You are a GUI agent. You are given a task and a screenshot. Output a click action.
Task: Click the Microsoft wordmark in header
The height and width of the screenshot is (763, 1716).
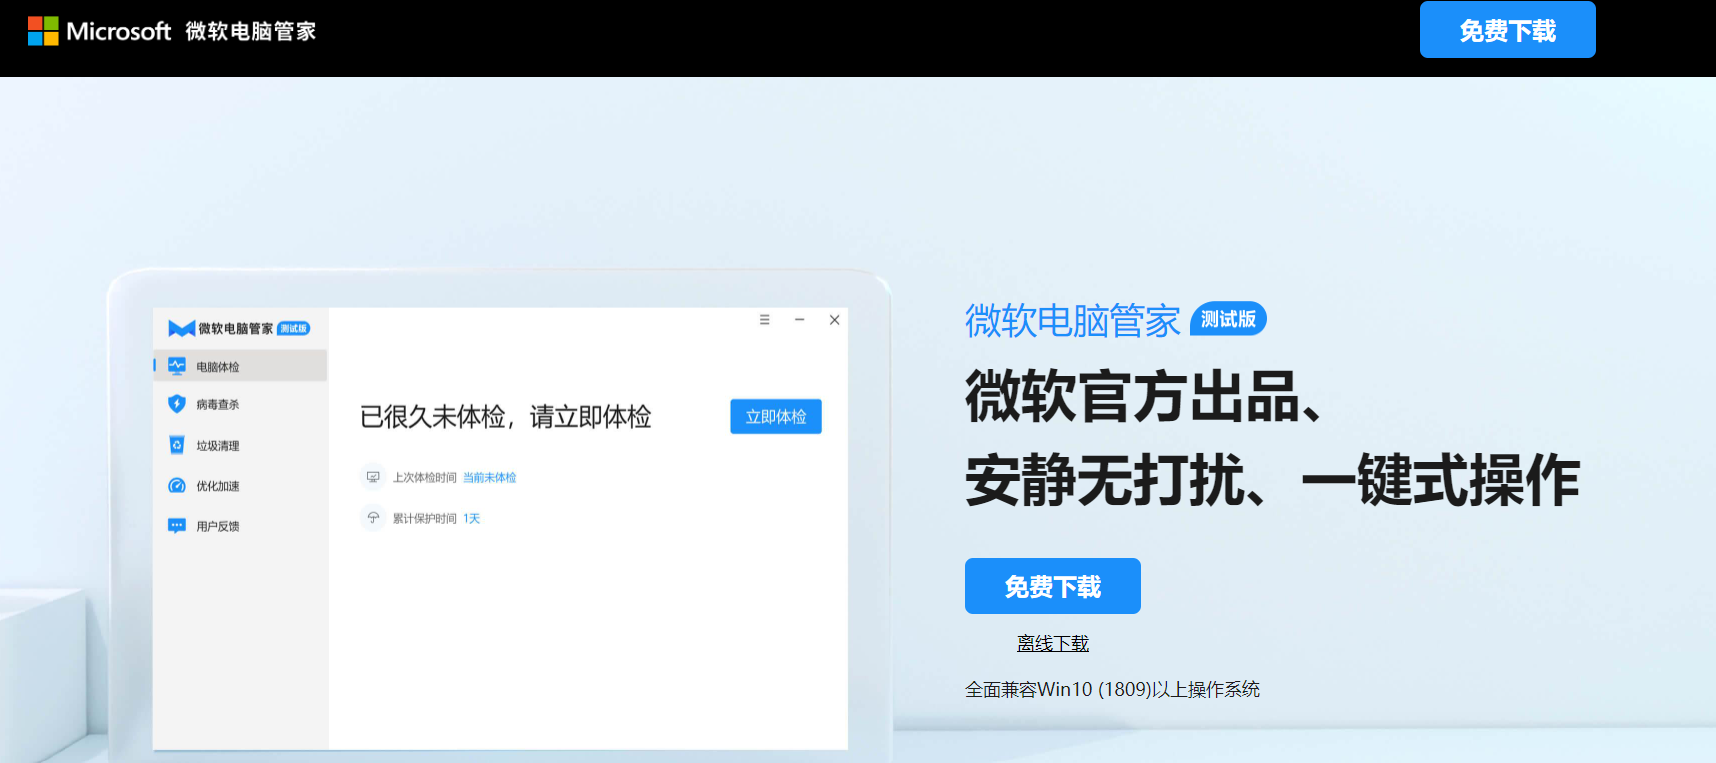(119, 31)
